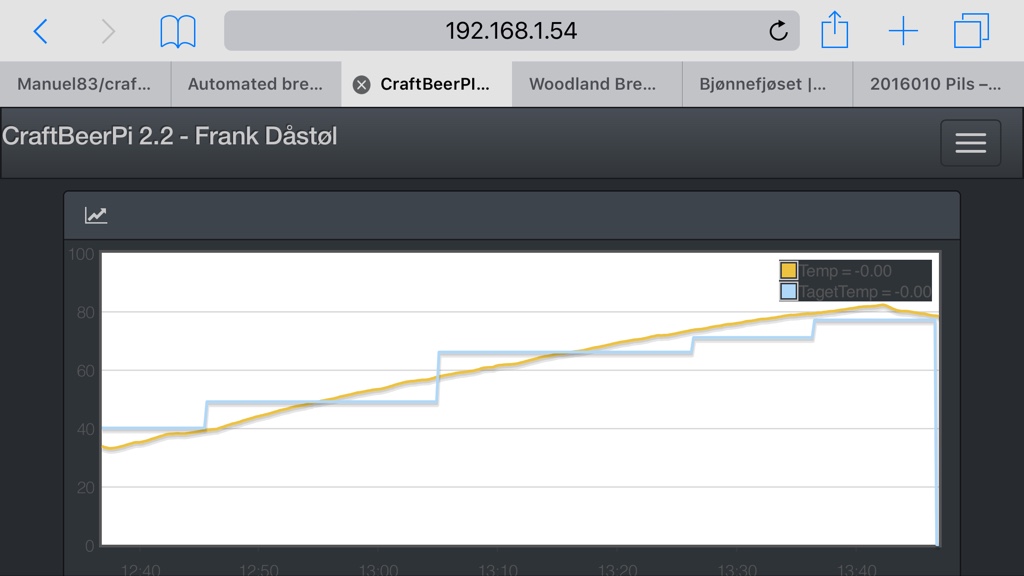Image resolution: width=1024 pixels, height=576 pixels.
Task: Switch to the Manuel83/craf... tab
Action: pyautogui.click(x=85, y=84)
